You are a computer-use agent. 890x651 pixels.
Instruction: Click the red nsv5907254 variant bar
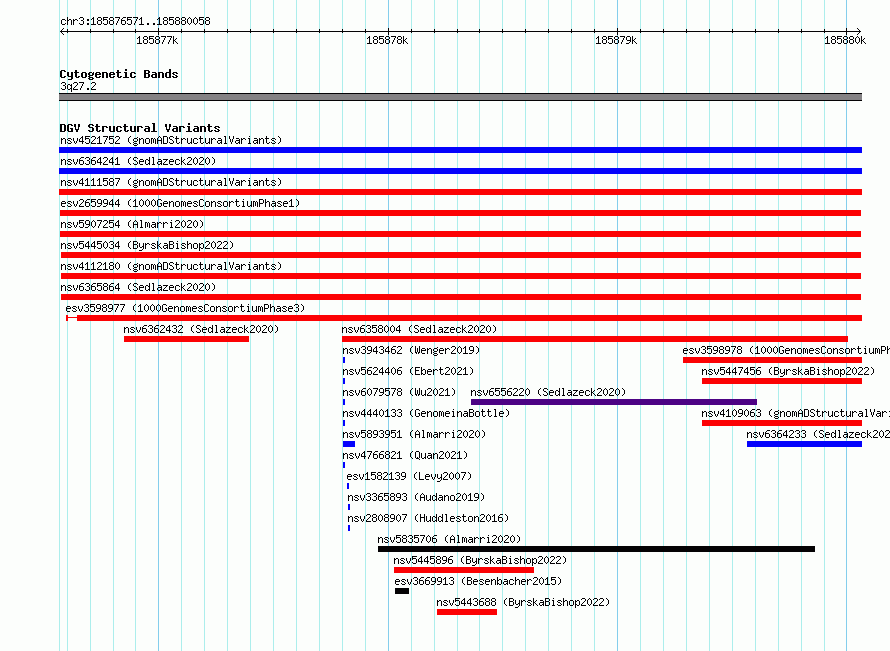pyautogui.click(x=460, y=234)
